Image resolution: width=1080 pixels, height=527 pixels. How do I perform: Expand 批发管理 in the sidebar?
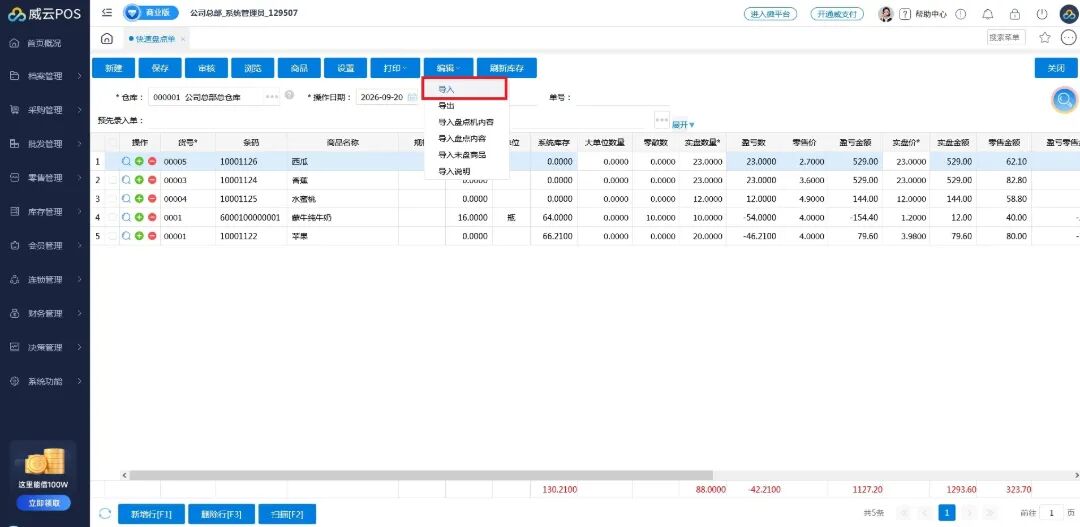[x=45, y=144]
